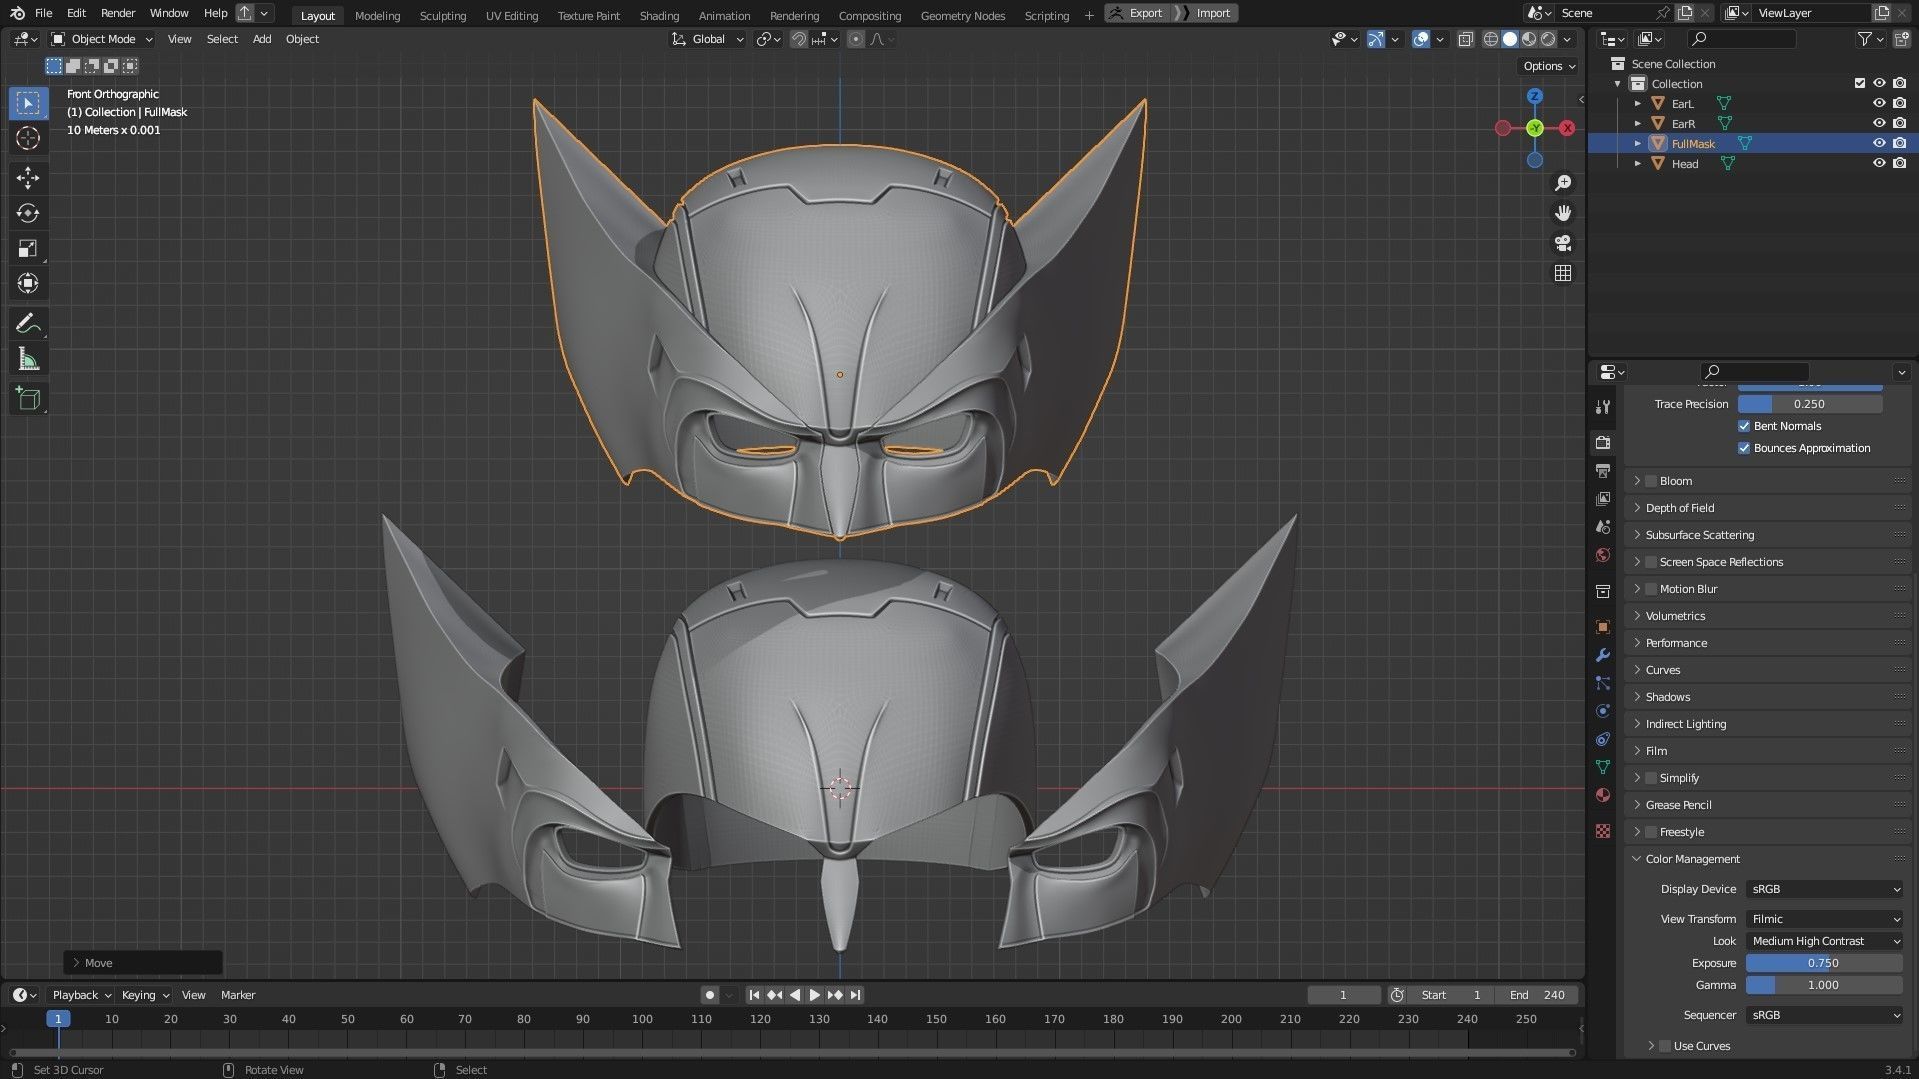Enable Screen Space Reflections checkbox

tap(1651, 562)
